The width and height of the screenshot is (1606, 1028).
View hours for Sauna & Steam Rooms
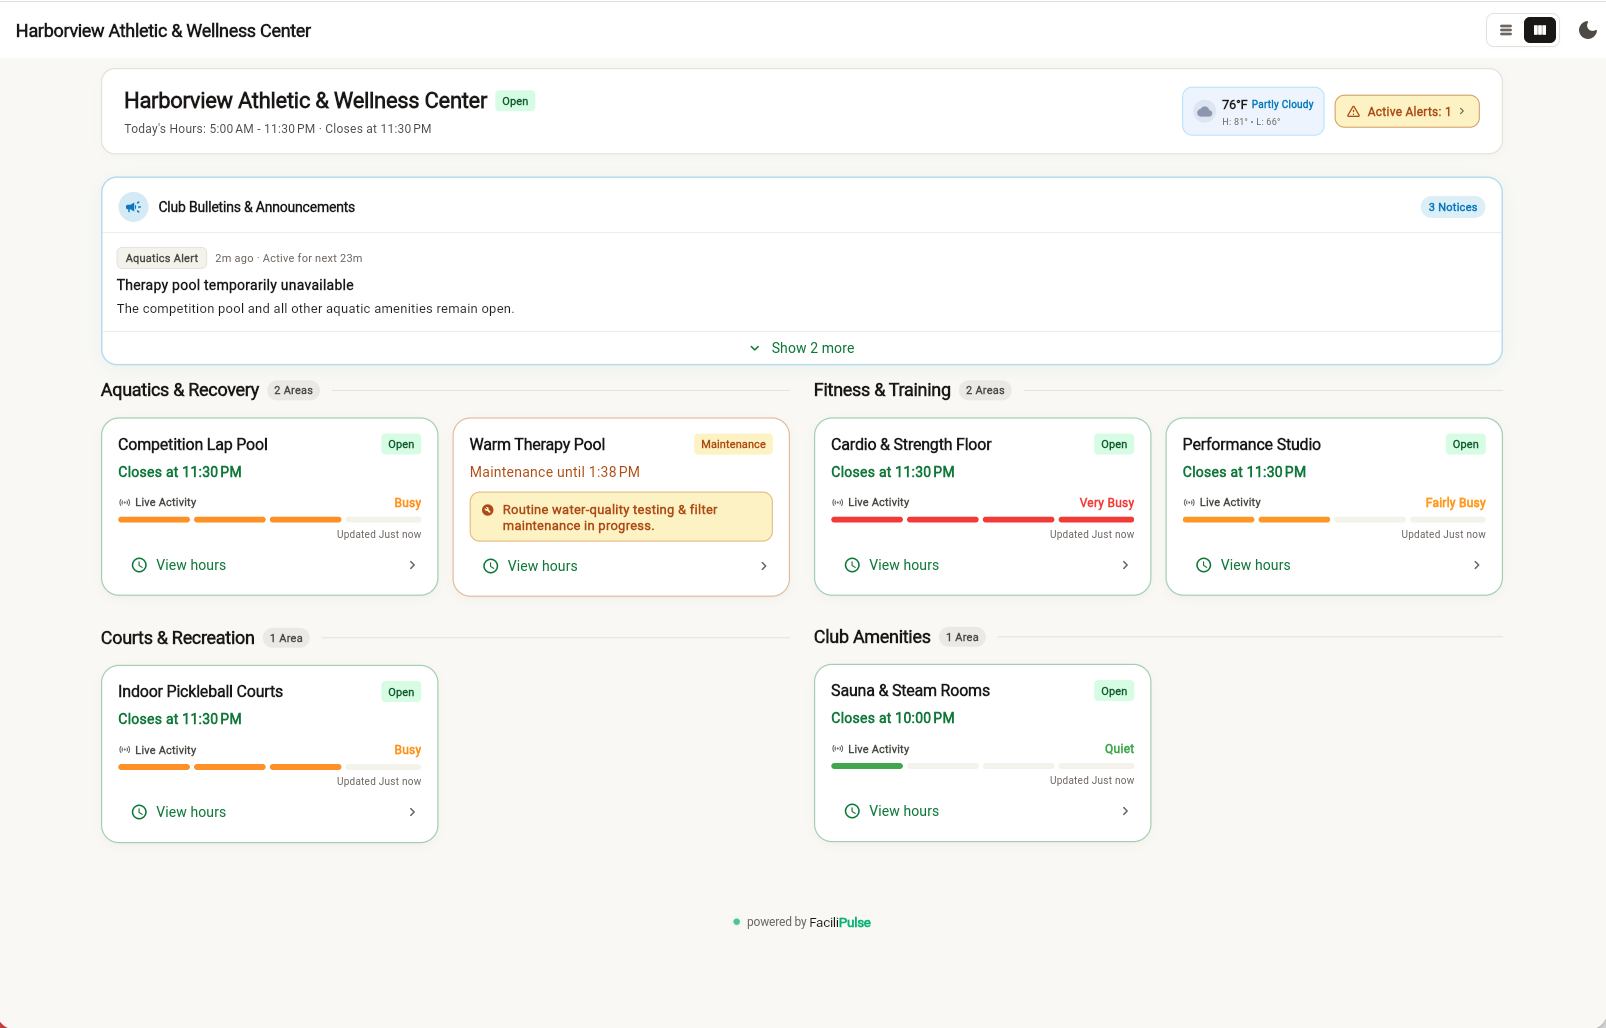tap(983, 811)
